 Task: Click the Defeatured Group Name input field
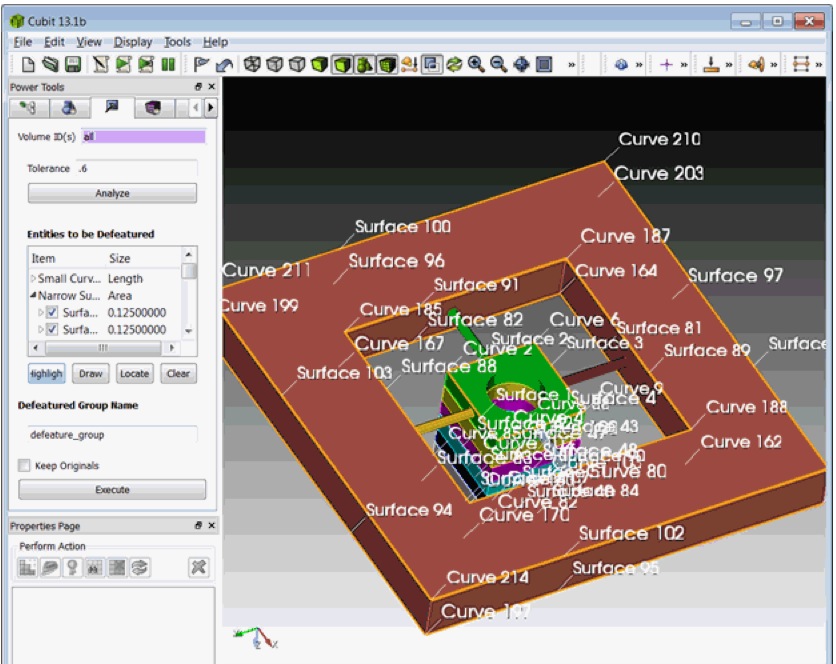[112, 435]
